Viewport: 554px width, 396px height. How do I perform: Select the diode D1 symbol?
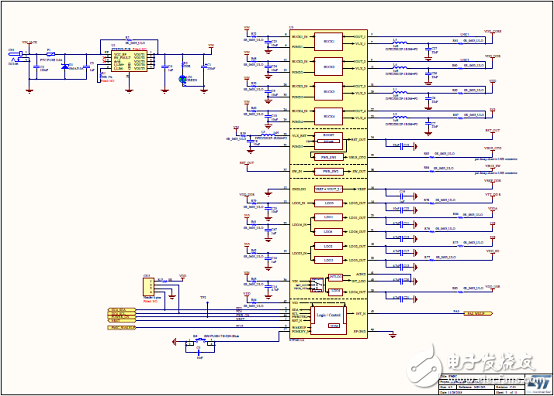click(x=65, y=66)
